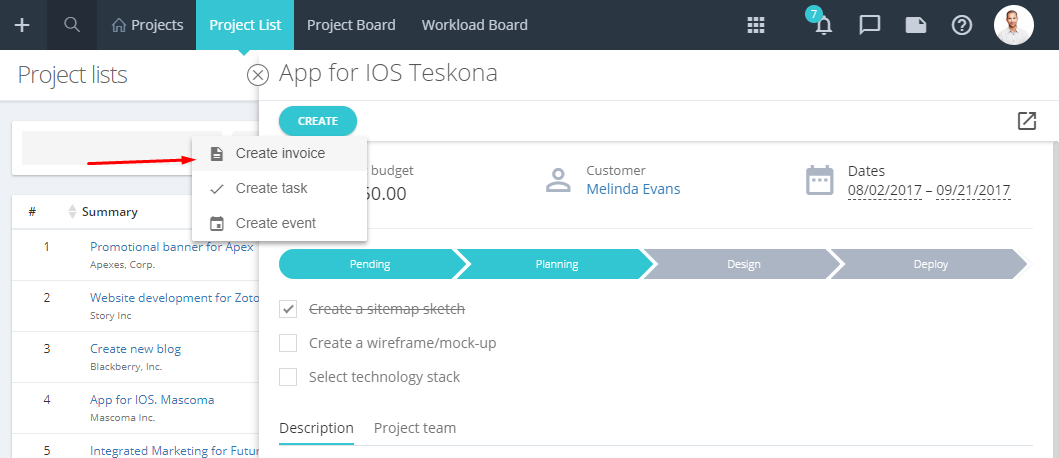Click Blackberry, Inc. company text
The image size is (1059, 458).
tap(126, 367)
